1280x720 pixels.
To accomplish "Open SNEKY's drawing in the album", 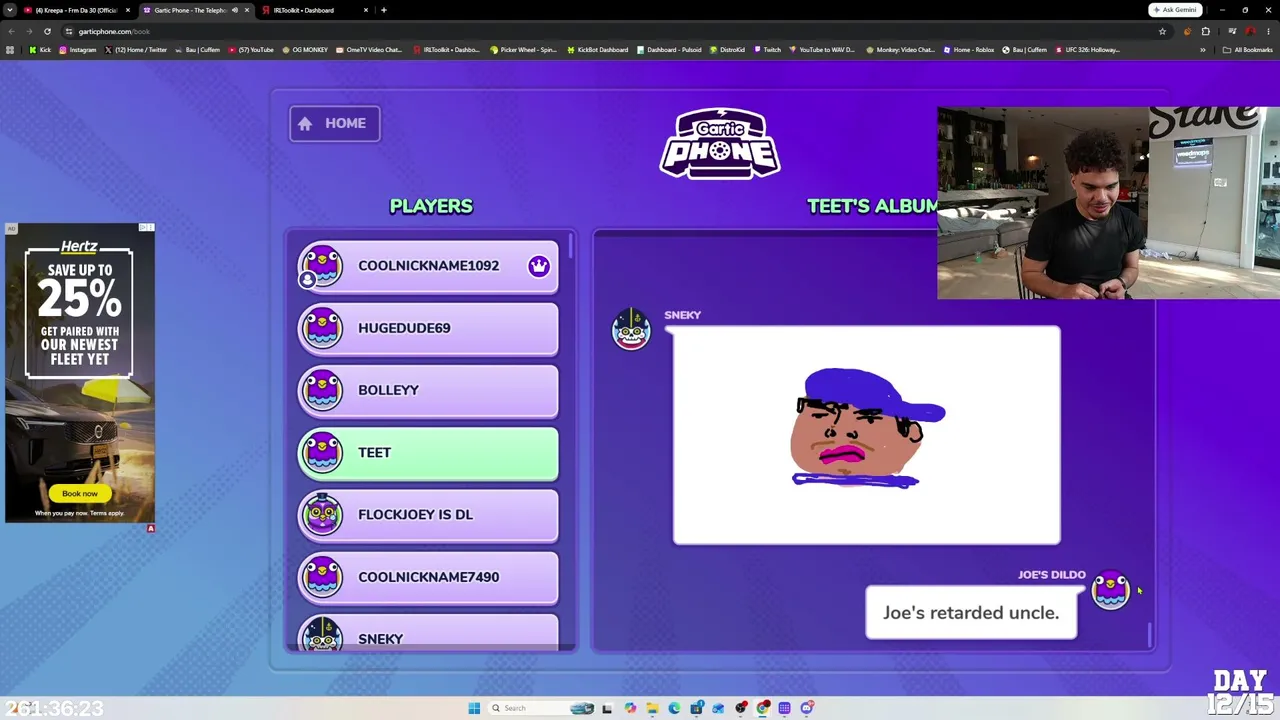I will click(866, 436).
